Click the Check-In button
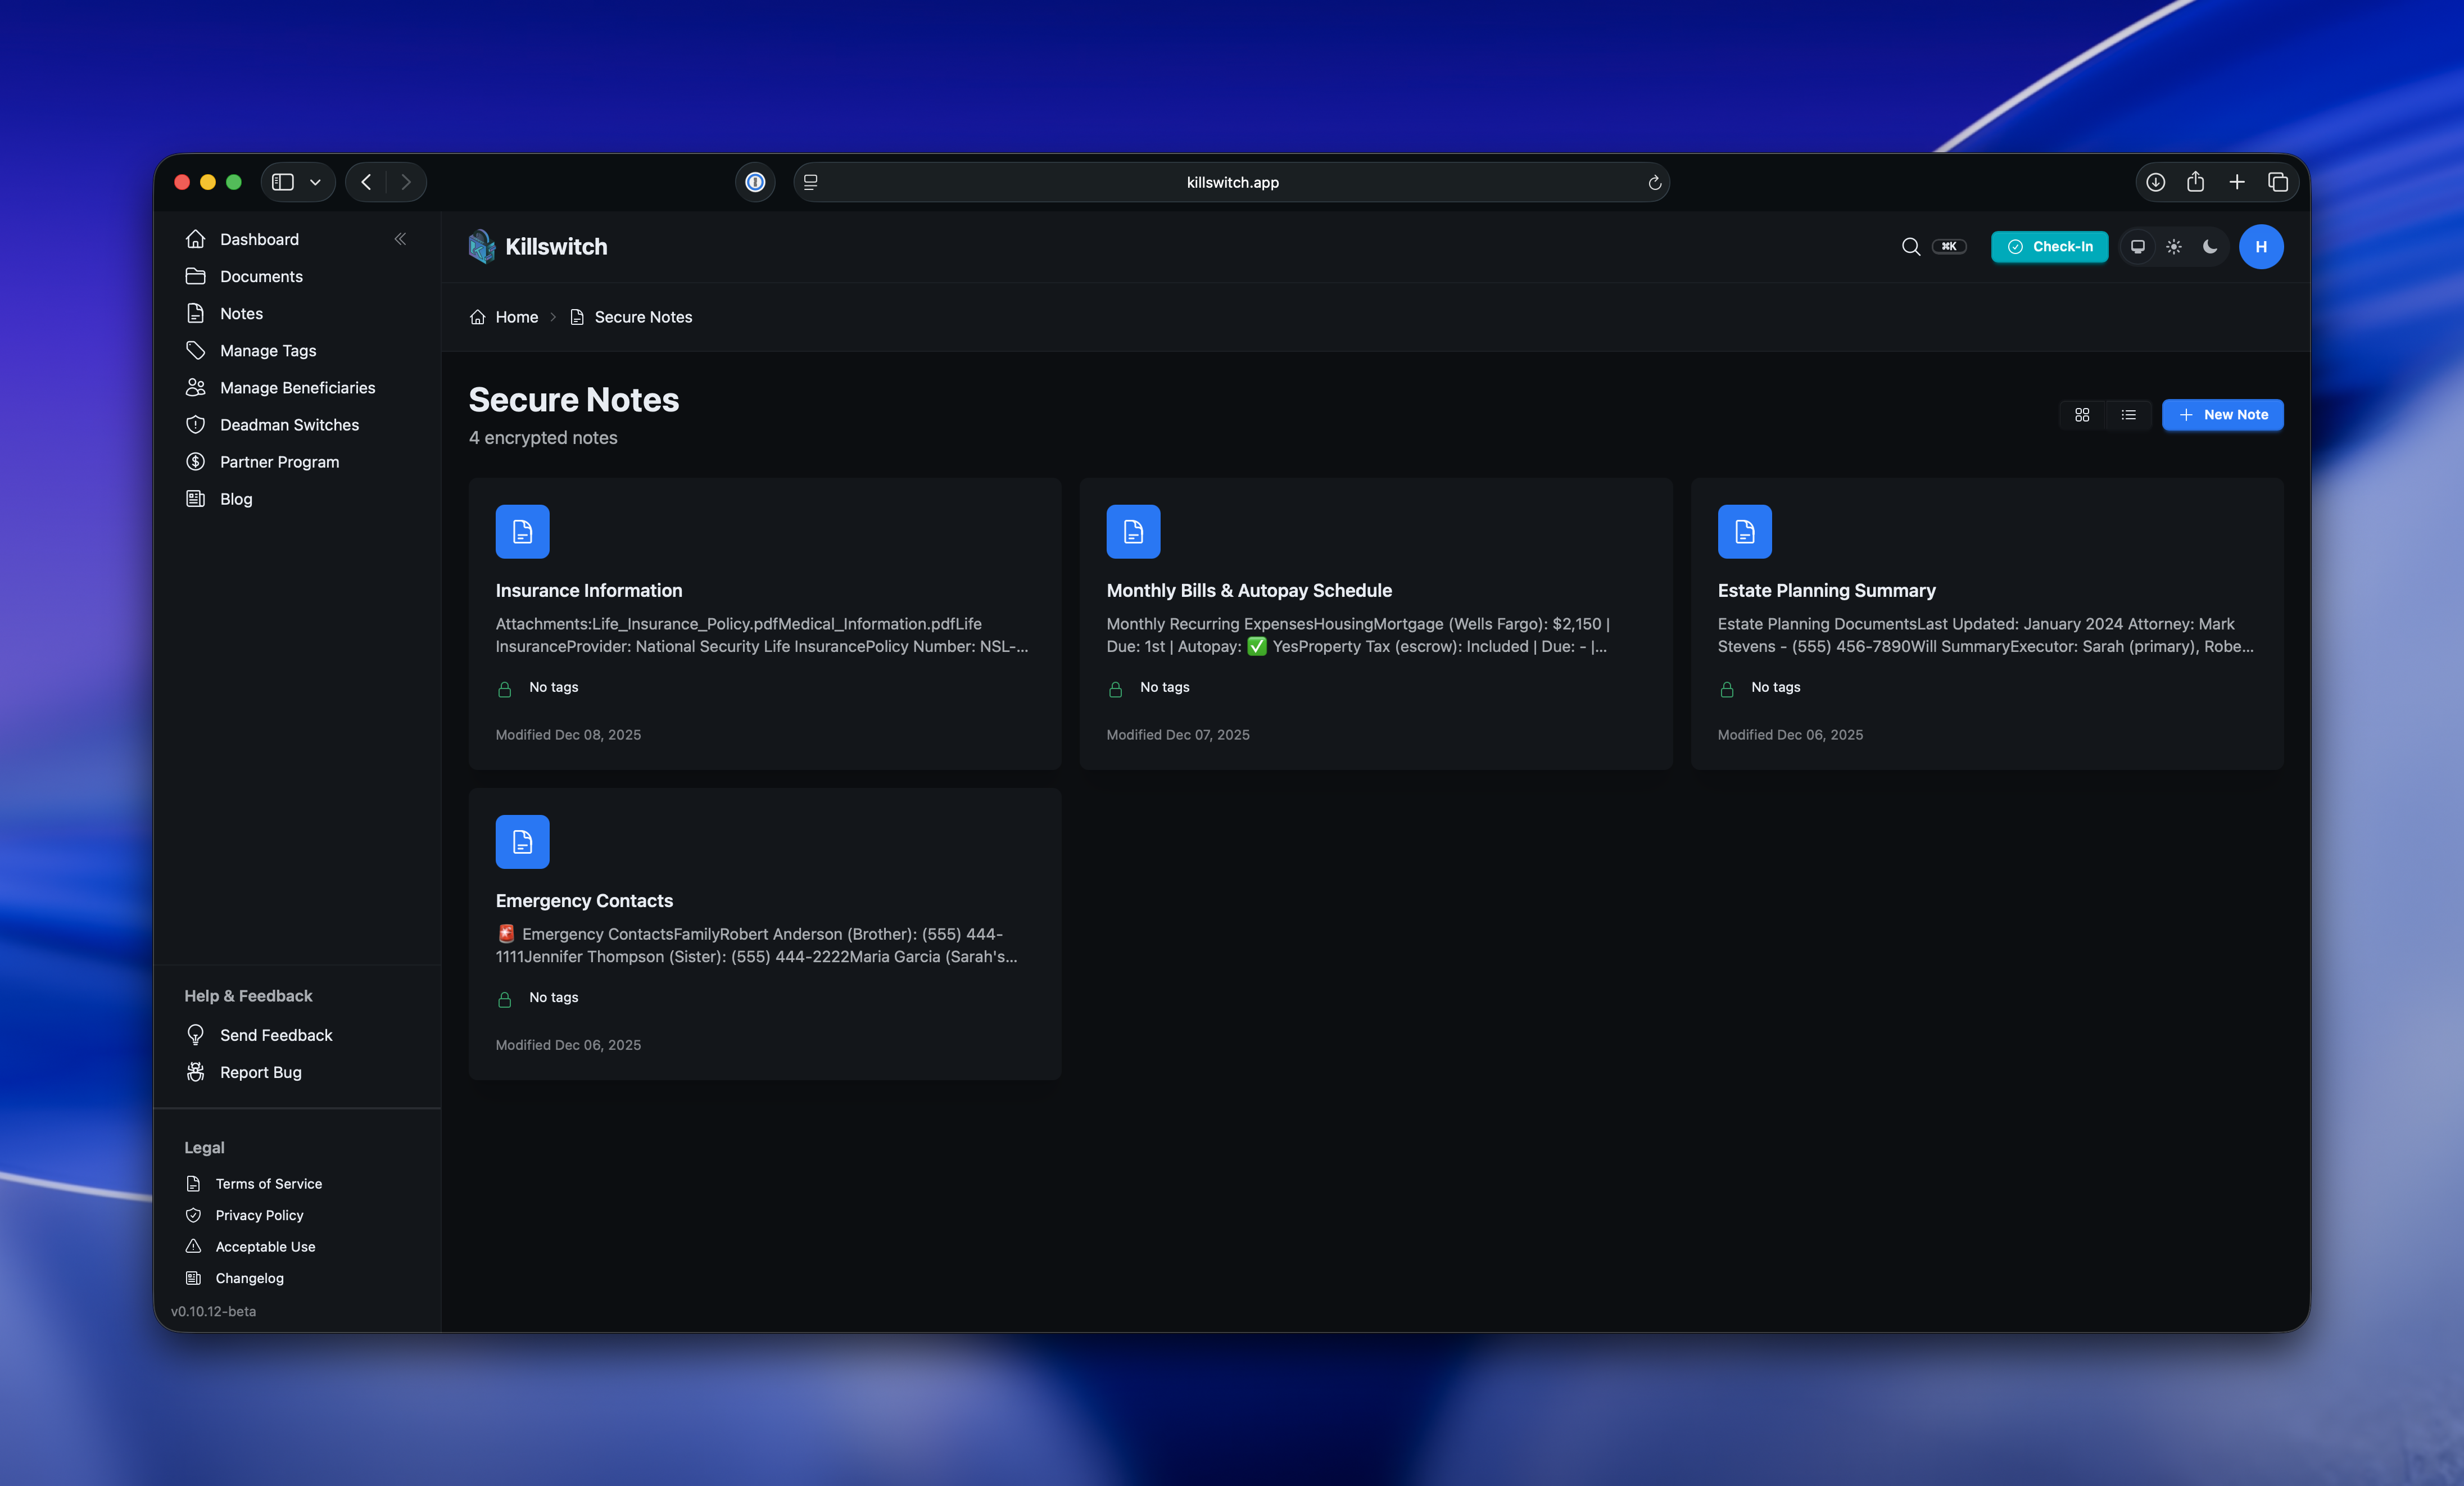2464x1486 pixels. pyautogui.click(x=2049, y=247)
